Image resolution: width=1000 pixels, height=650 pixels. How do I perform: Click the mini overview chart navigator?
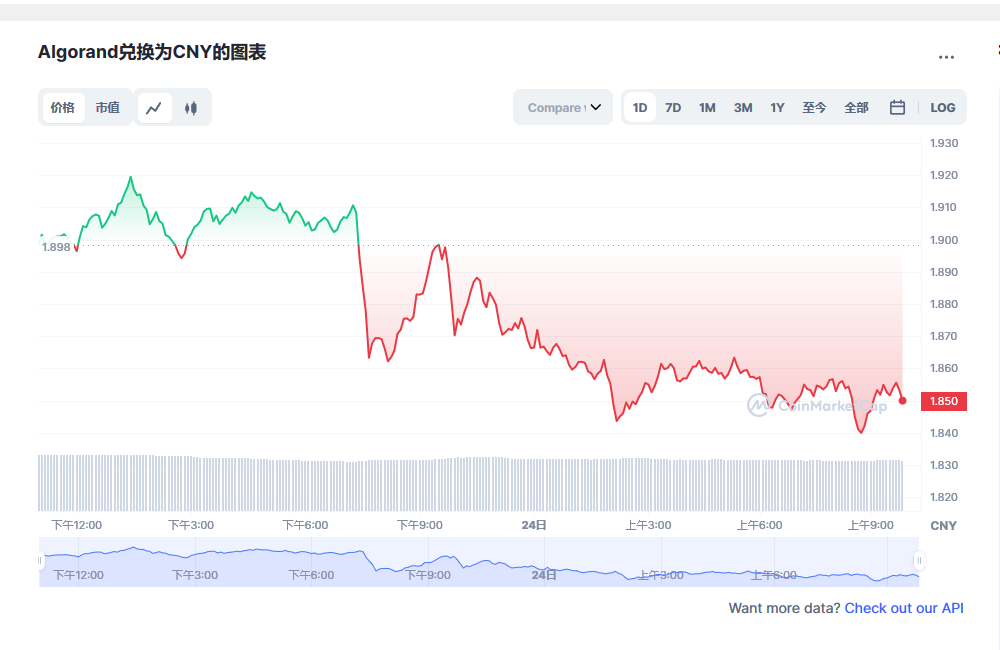479,562
